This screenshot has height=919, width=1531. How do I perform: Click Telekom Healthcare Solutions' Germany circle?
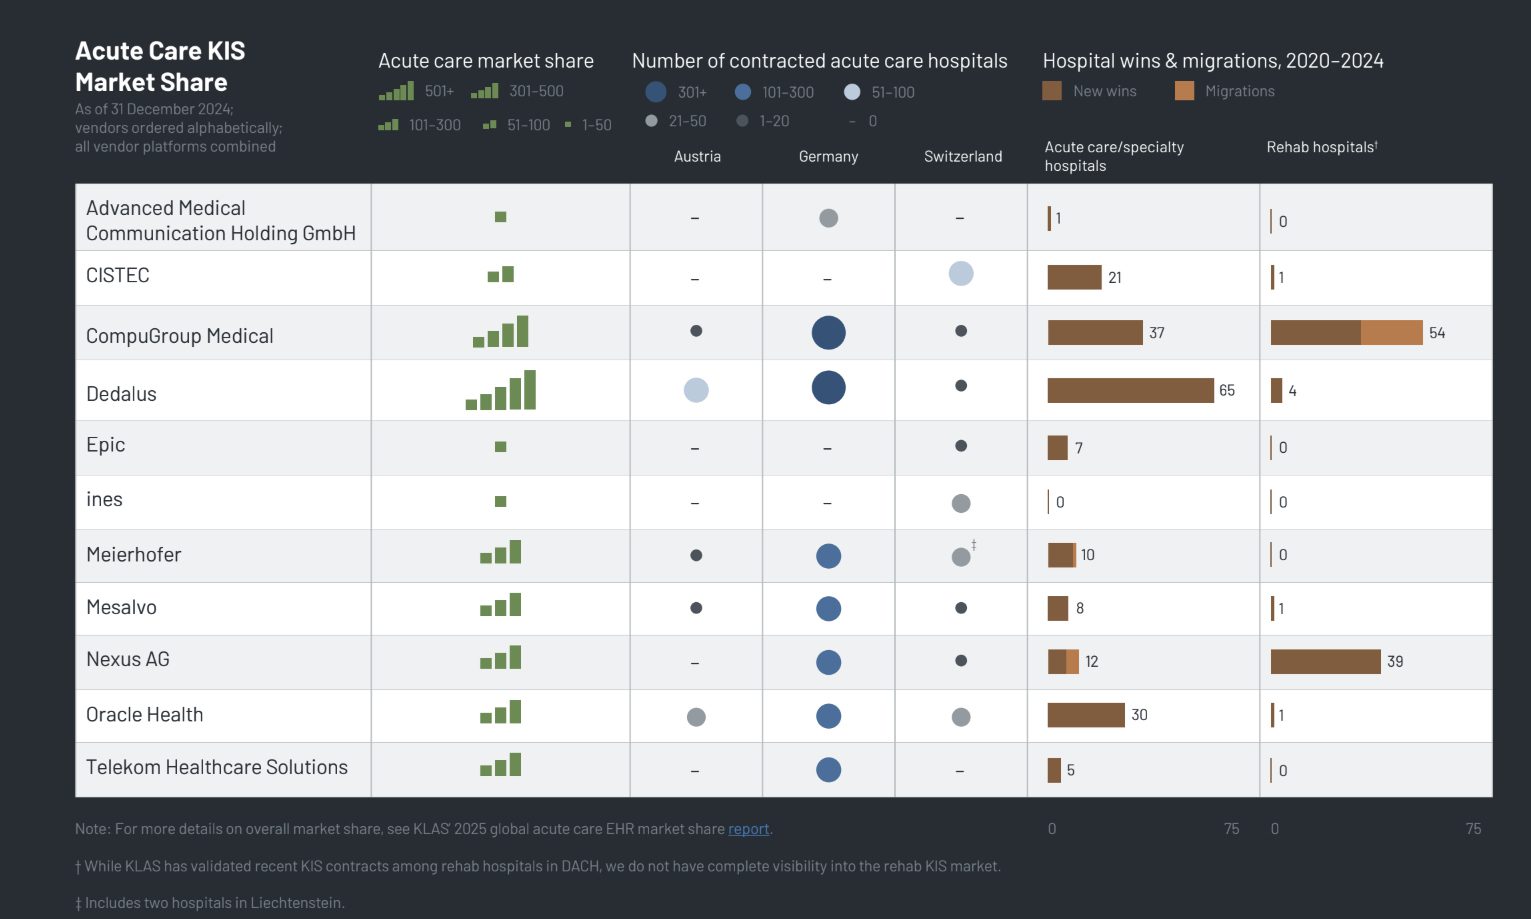point(828,770)
